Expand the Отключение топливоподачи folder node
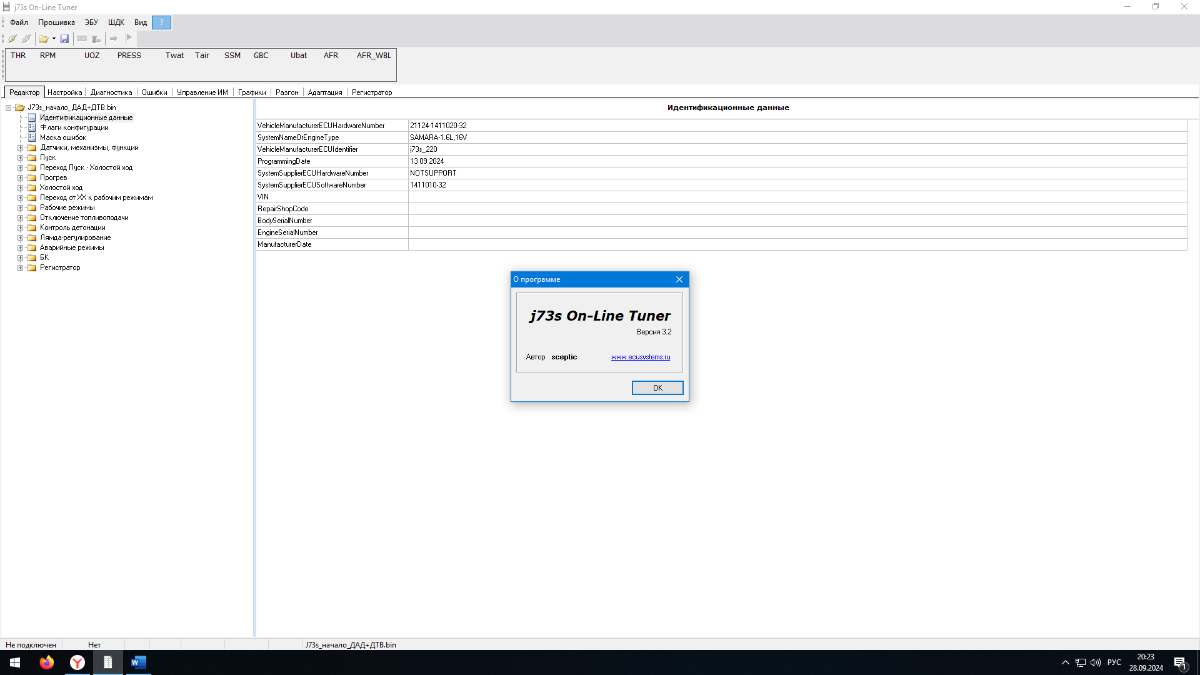This screenshot has height=675, width=1200. click(20, 217)
